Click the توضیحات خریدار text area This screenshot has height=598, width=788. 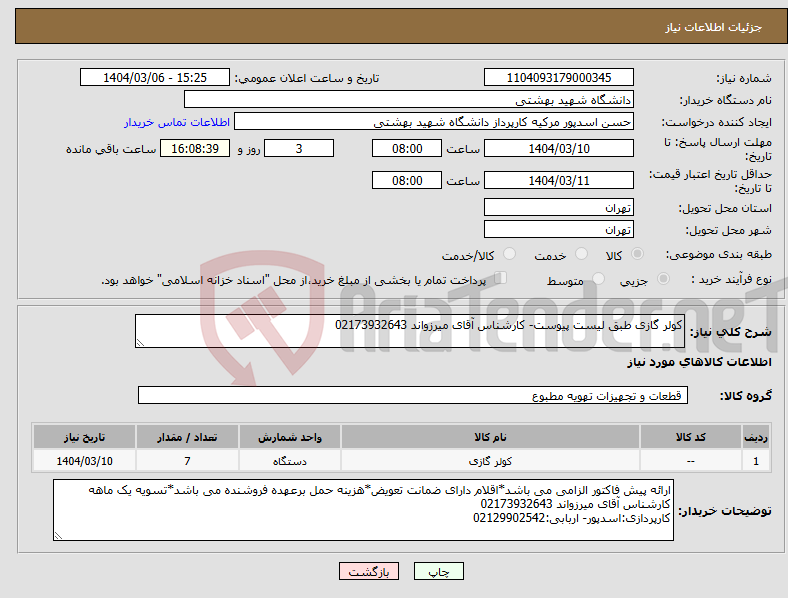(x=363, y=510)
